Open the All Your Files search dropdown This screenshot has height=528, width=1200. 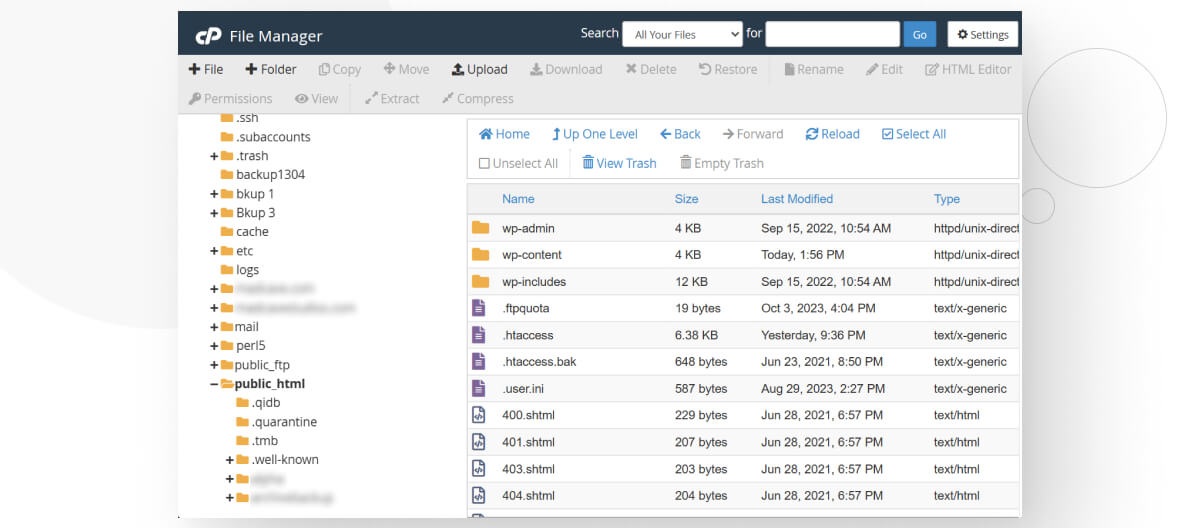682,34
